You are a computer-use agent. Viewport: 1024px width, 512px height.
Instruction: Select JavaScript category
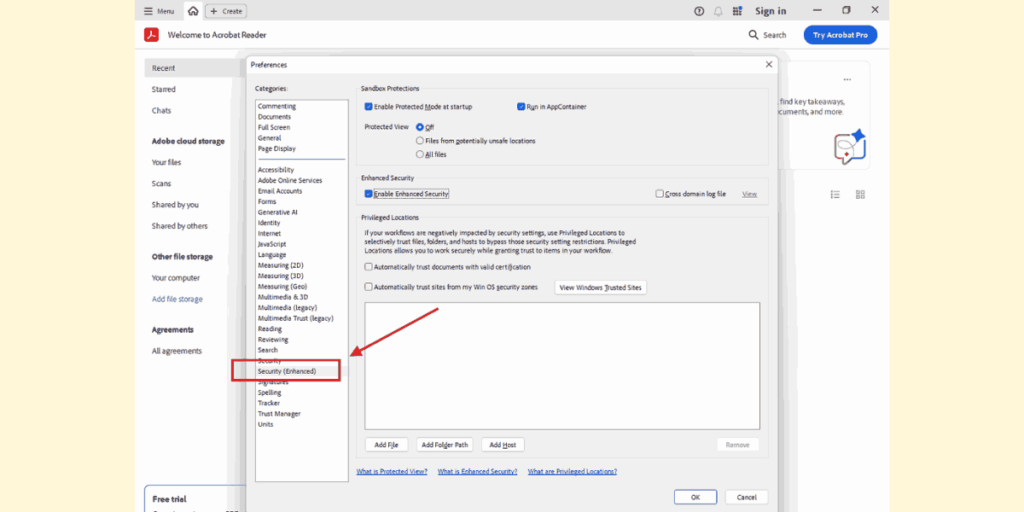click(x=272, y=244)
